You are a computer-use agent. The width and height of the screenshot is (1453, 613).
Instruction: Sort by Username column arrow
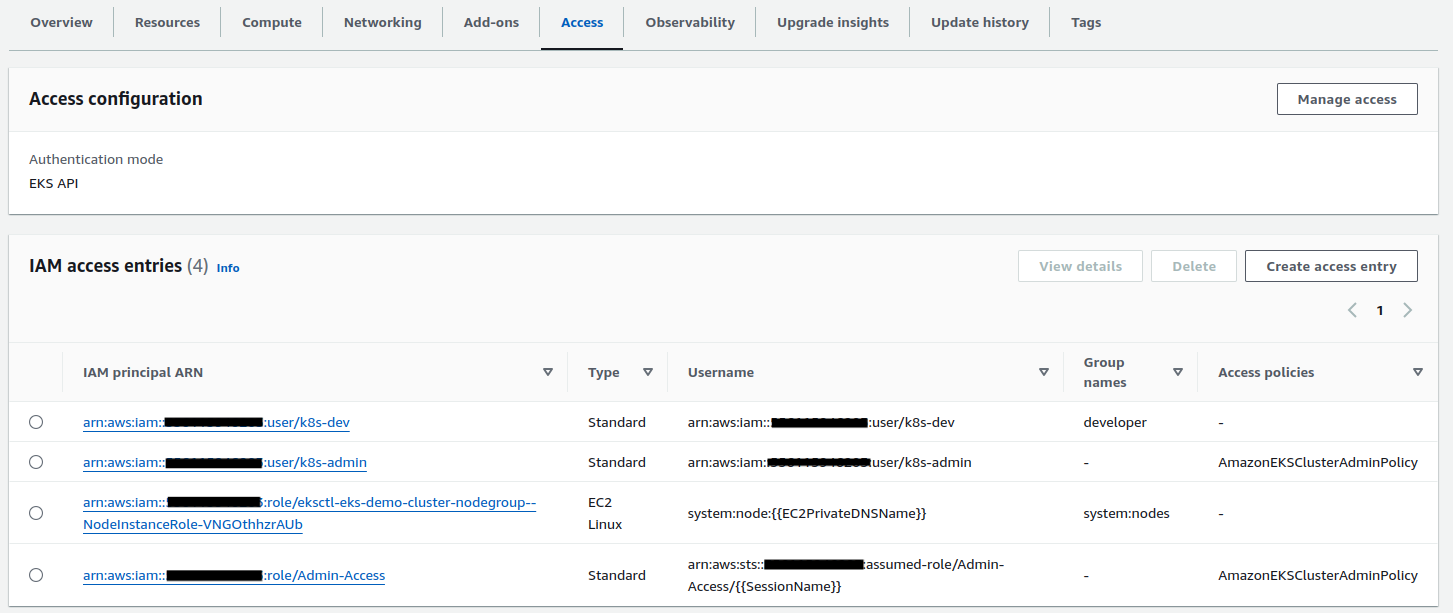pos(1044,372)
